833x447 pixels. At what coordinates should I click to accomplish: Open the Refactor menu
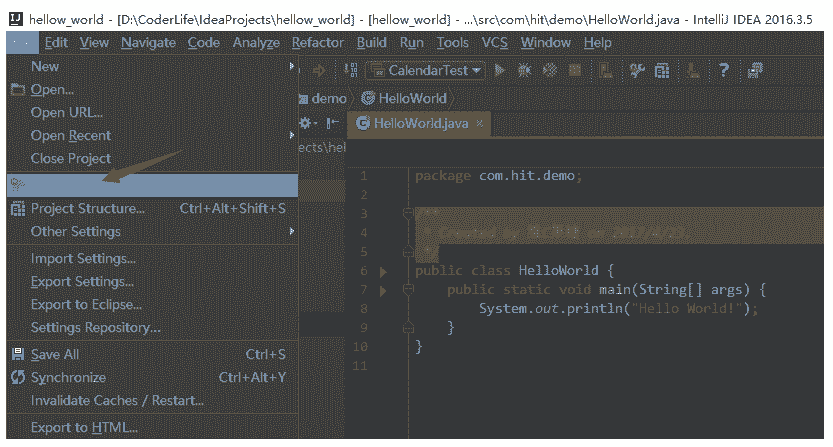pos(318,43)
